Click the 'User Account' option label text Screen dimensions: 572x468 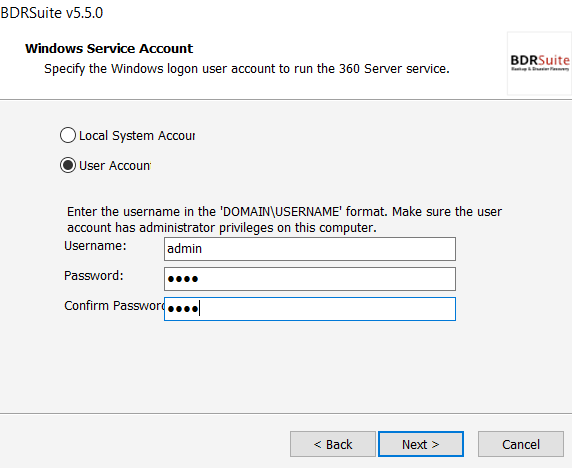point(115,166)
